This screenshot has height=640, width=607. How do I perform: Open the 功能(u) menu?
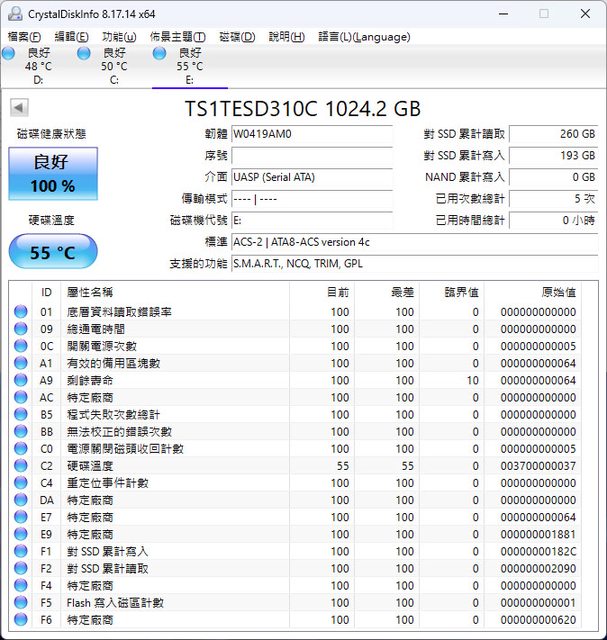(x=119, y=37)
